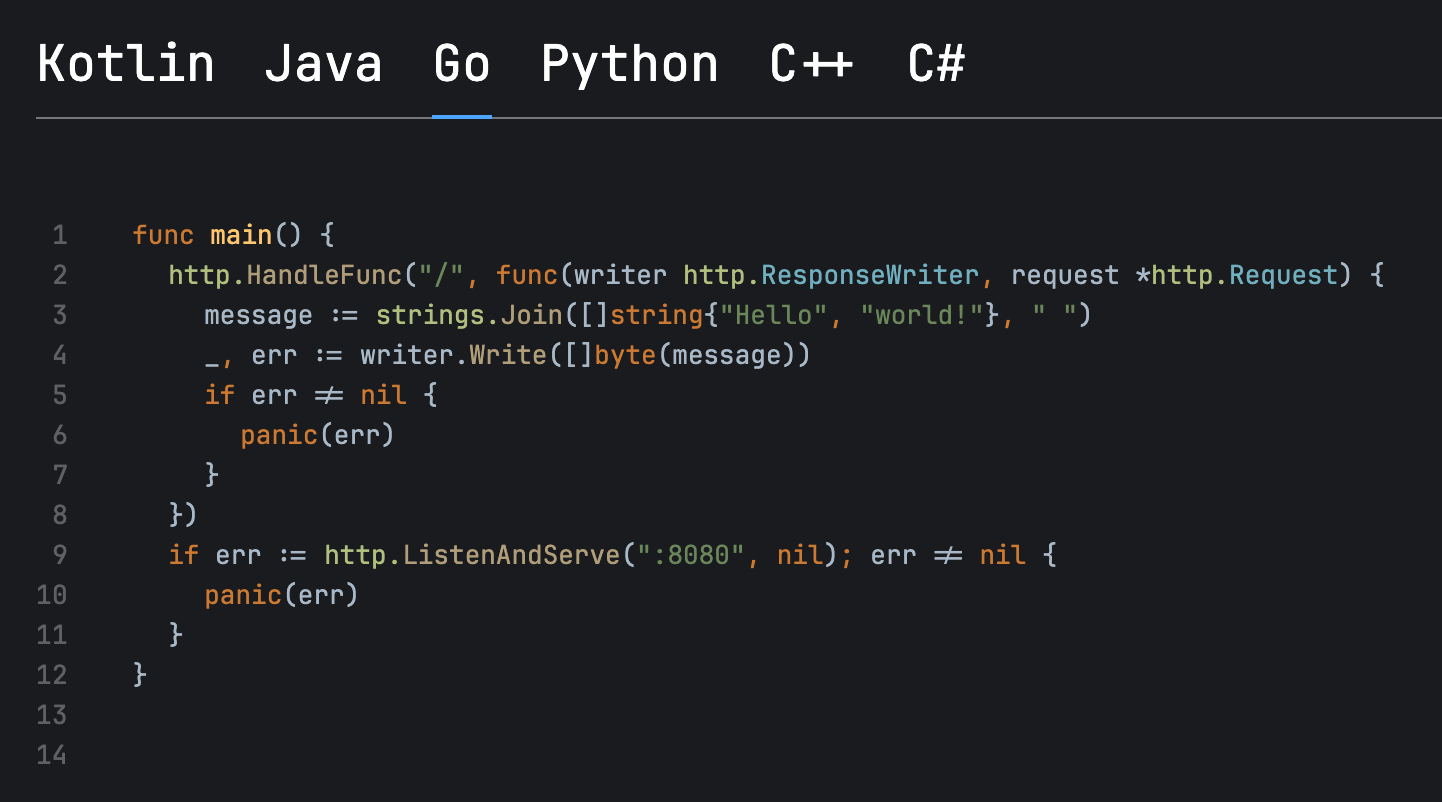The image size is (1442, 802).
Task: Switch to the Kotlin tab
Action: point(126,65)
